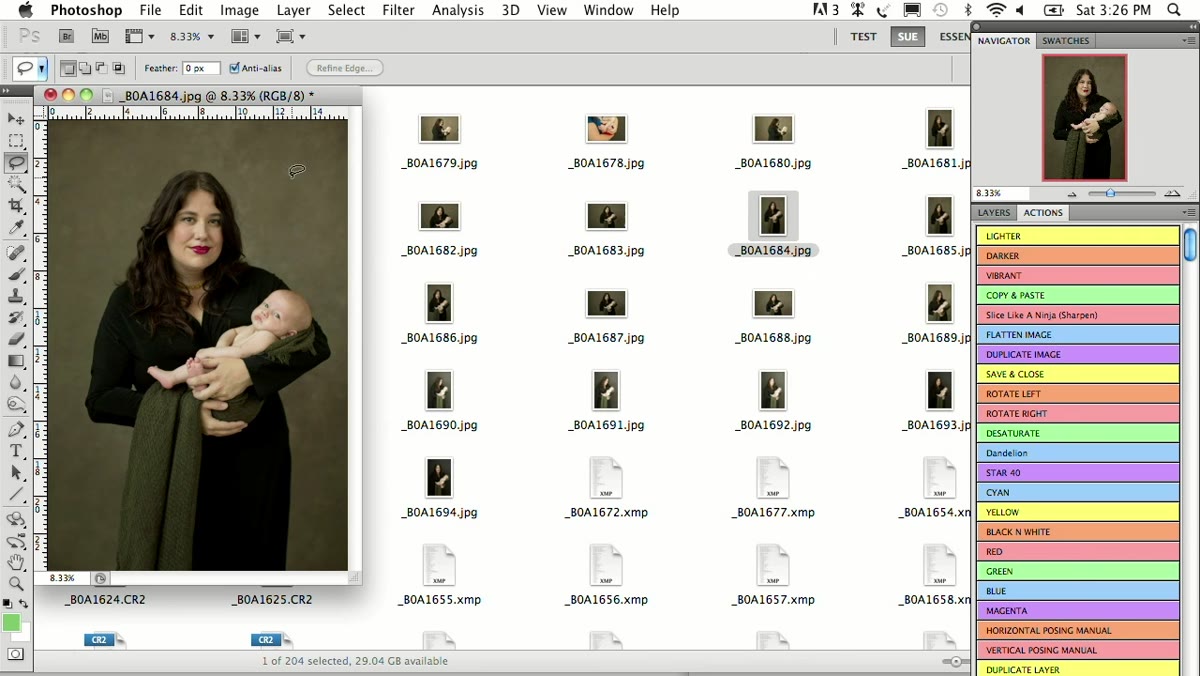Image resolution: width=1200 pixels, height=676 pixels.
Task: Adjust the Navigator zoom slider
Action: tap(1110, 193)
